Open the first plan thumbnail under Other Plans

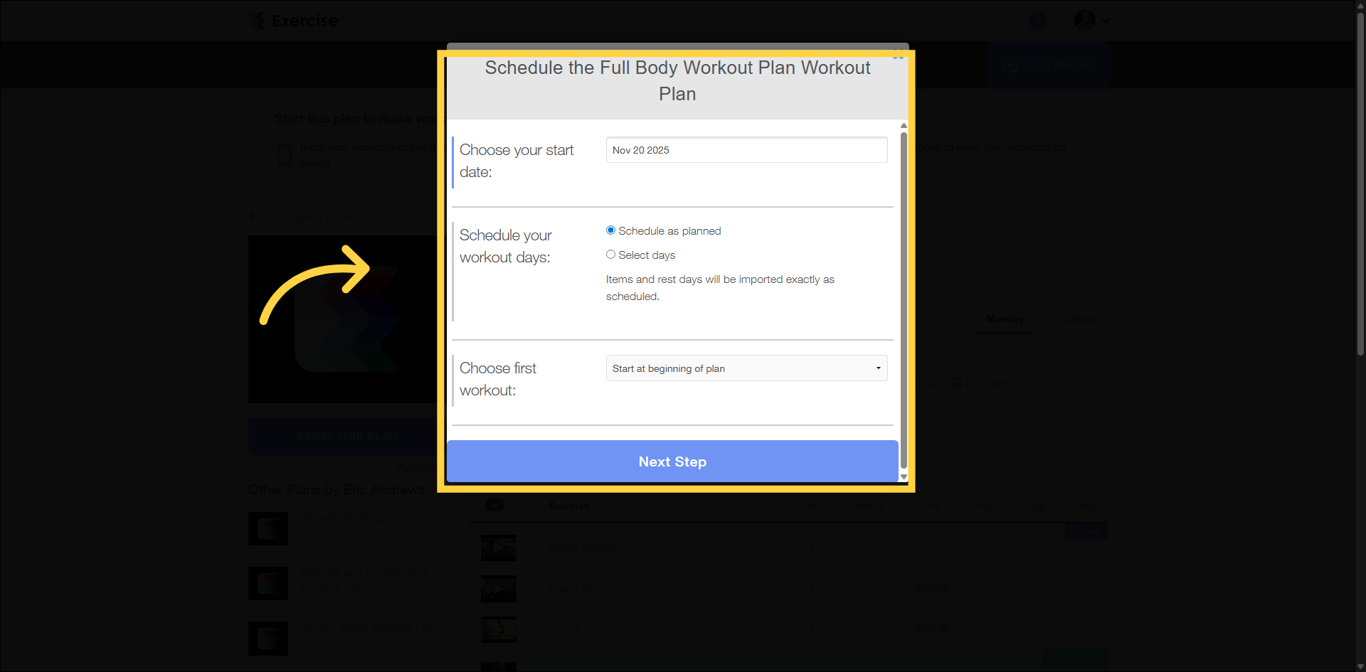pos(268,528)
